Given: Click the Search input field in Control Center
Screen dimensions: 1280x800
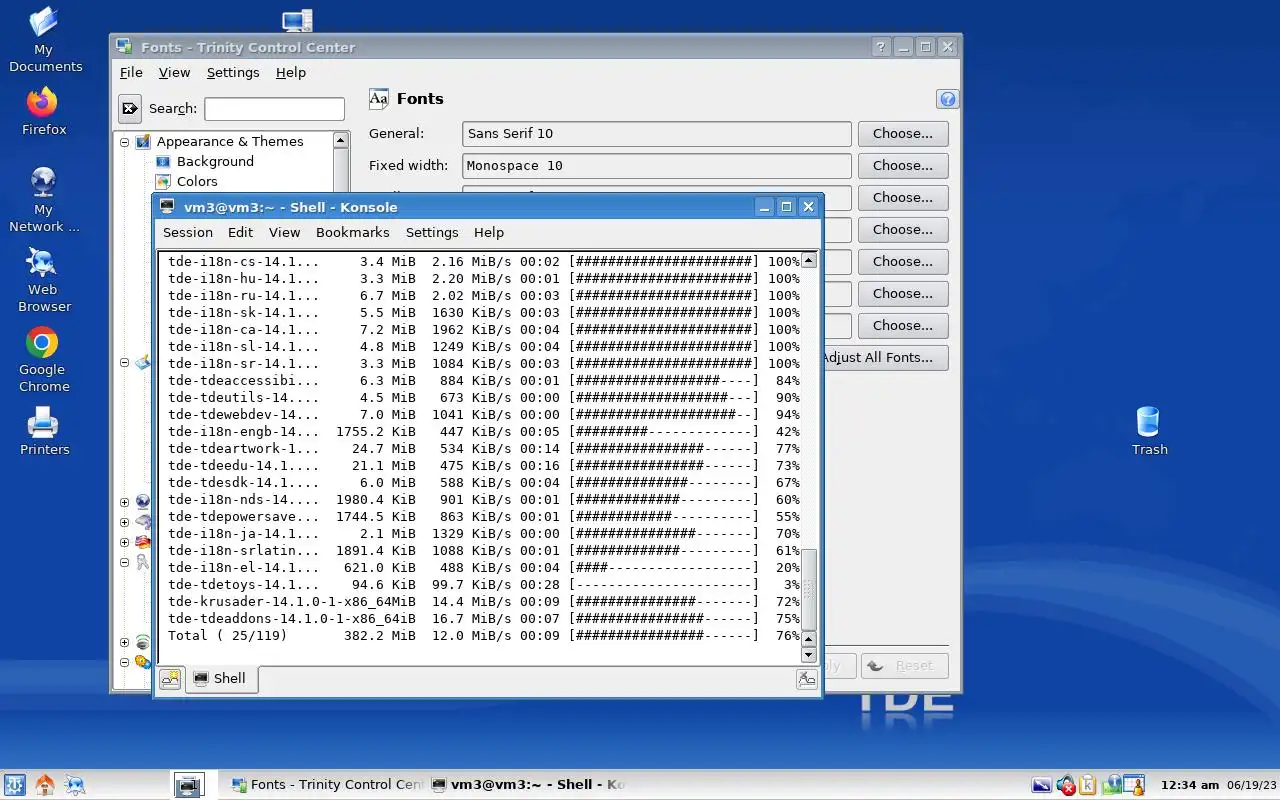Looking at the screenshot, I should pos(274,108).
